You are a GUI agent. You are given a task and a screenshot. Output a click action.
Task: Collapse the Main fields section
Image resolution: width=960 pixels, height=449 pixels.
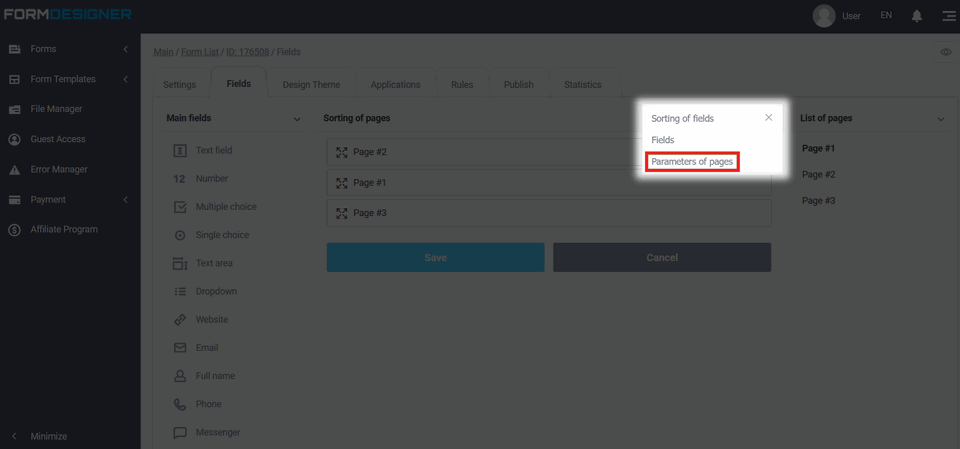click(297, 119)
